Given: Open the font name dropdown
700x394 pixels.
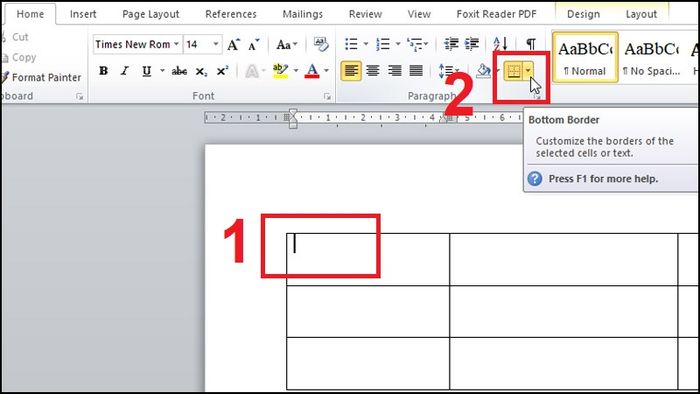Looking at the screenshot, I should 176,44.
